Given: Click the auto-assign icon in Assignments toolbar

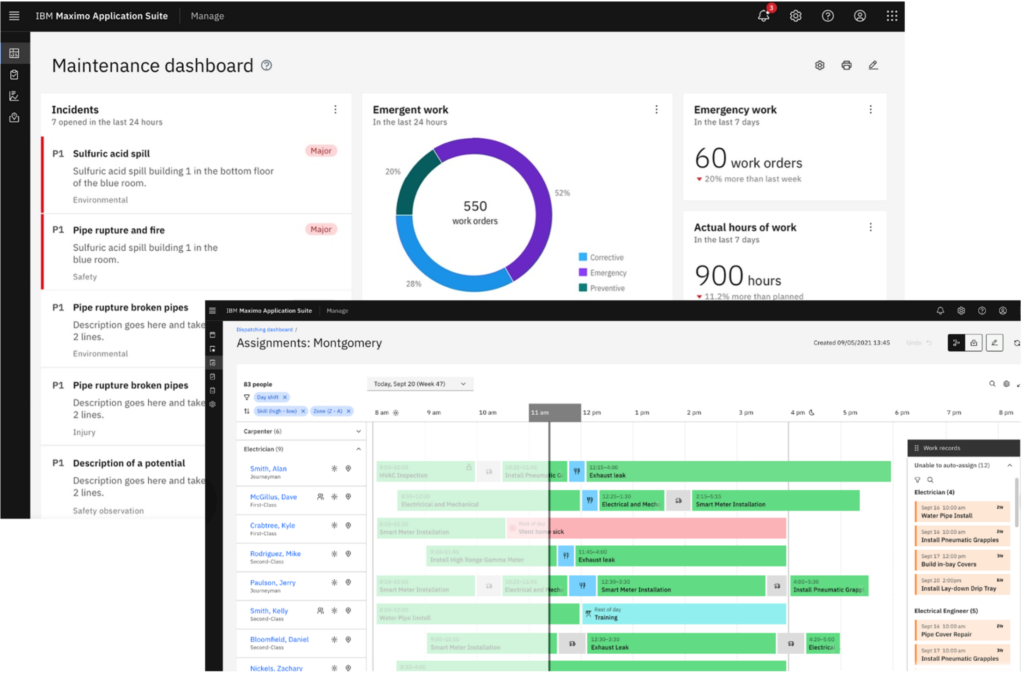Looking at the screenshot, I should tap(957, 342).
